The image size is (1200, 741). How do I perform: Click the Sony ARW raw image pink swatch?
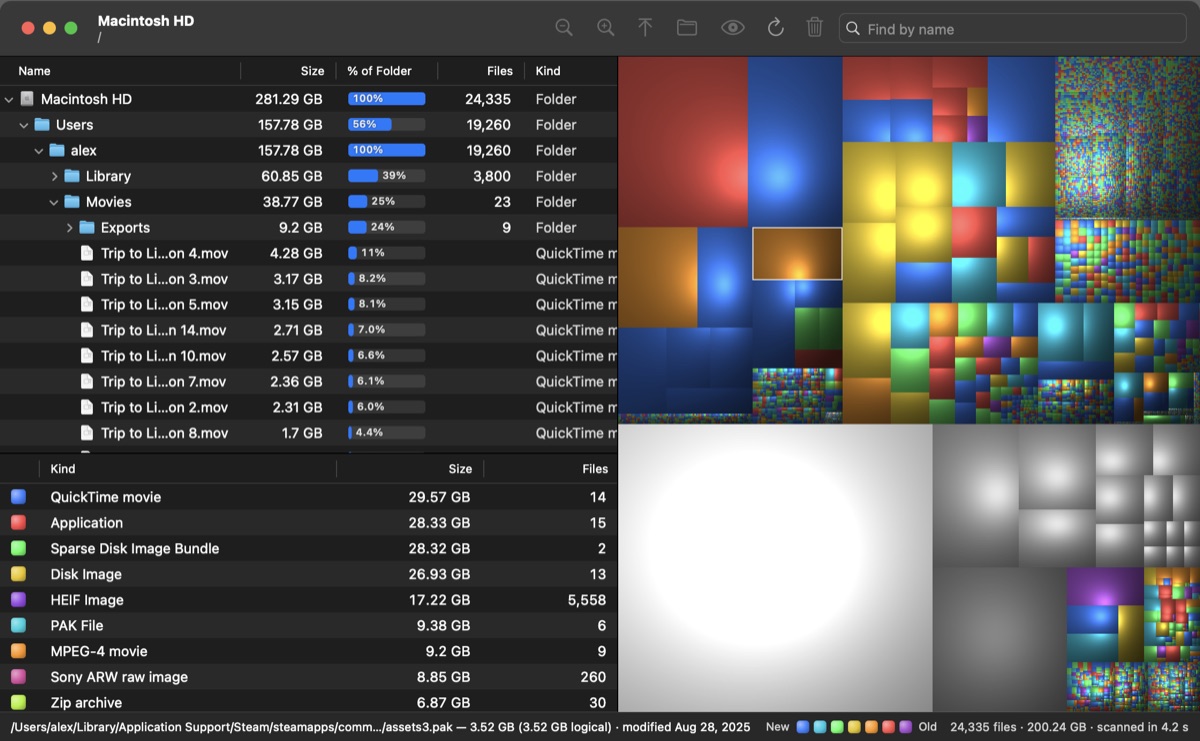click(x=18, y=677)
